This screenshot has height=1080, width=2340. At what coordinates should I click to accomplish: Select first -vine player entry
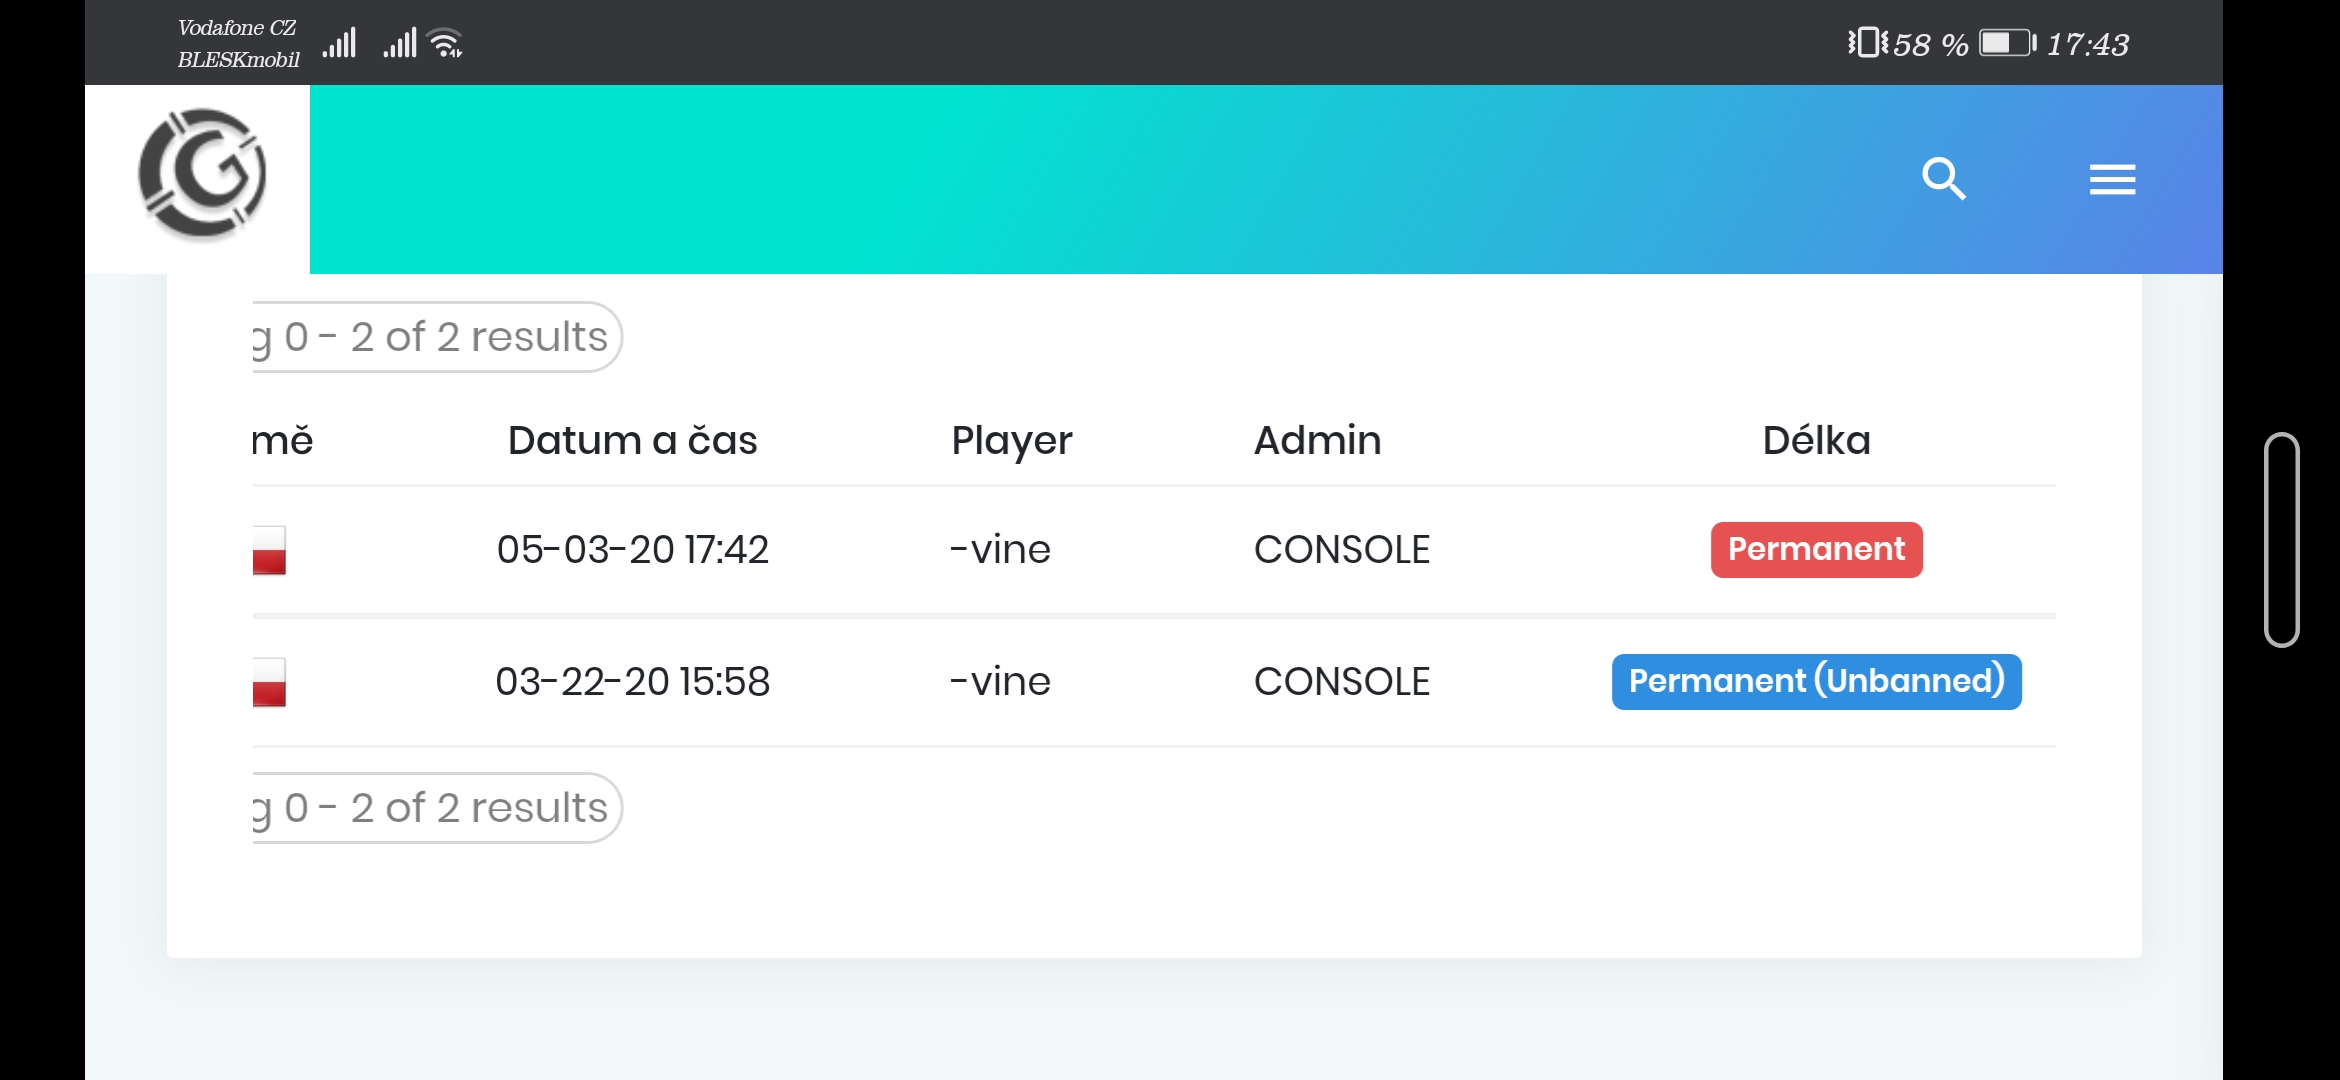click(1000, 549)
